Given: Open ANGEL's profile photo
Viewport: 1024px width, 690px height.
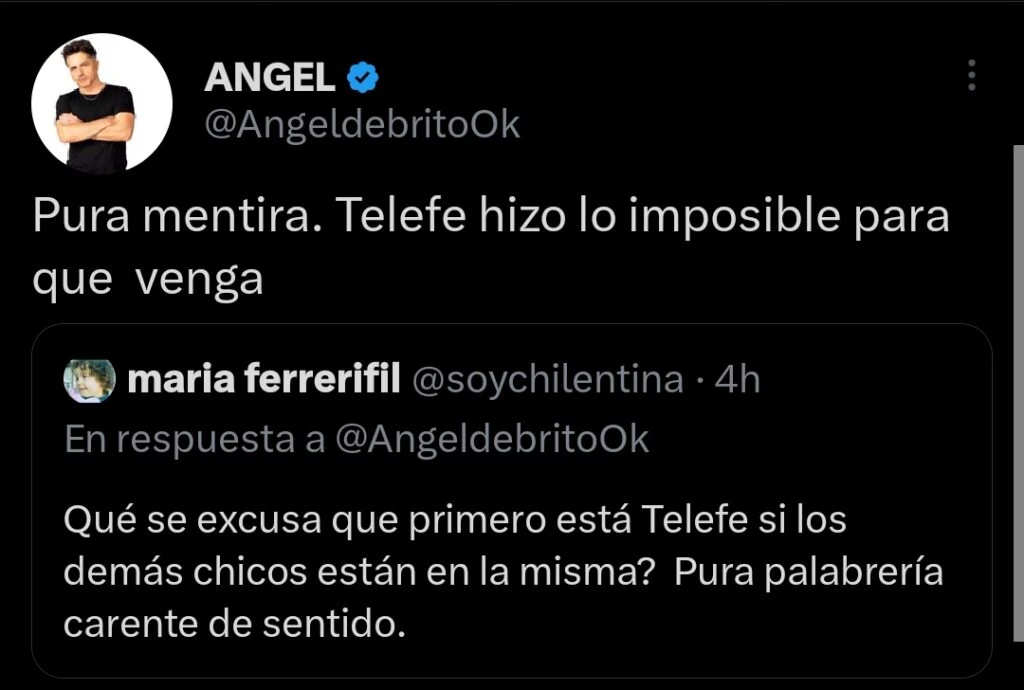Looking at the screenshot, I should coord(102,104).
